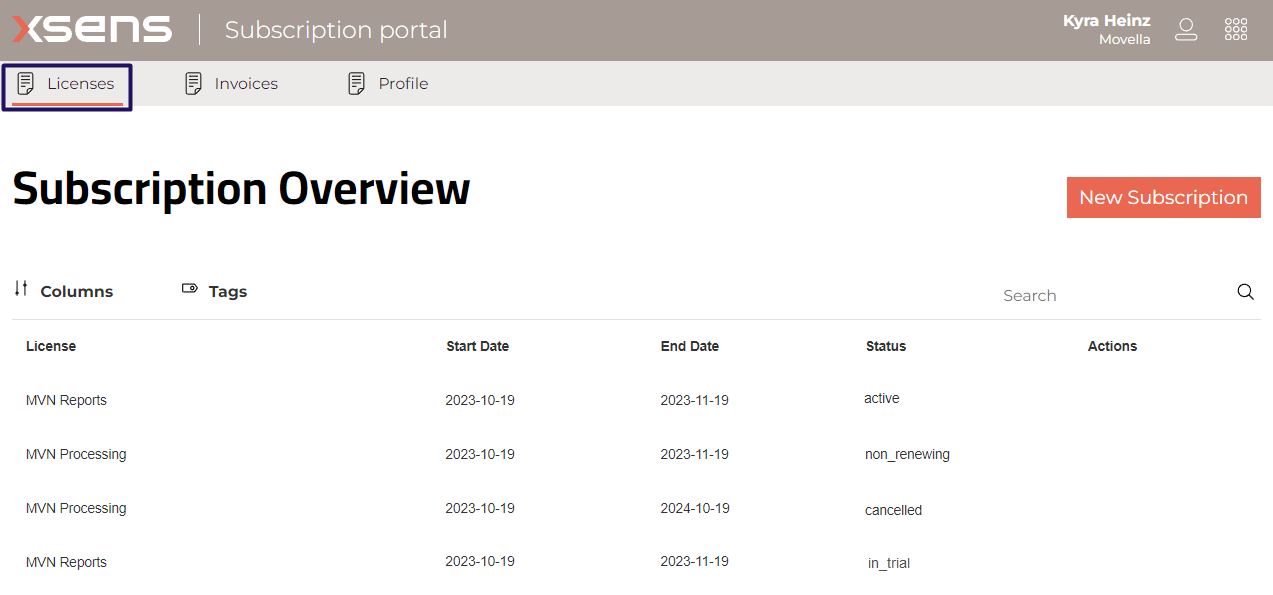Click the Status column header
1273x595 pixels.
tap(886, 346)
